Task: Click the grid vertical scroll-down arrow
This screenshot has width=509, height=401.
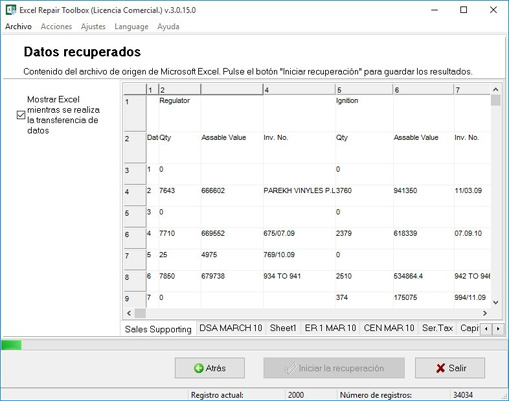Action: 496,302
